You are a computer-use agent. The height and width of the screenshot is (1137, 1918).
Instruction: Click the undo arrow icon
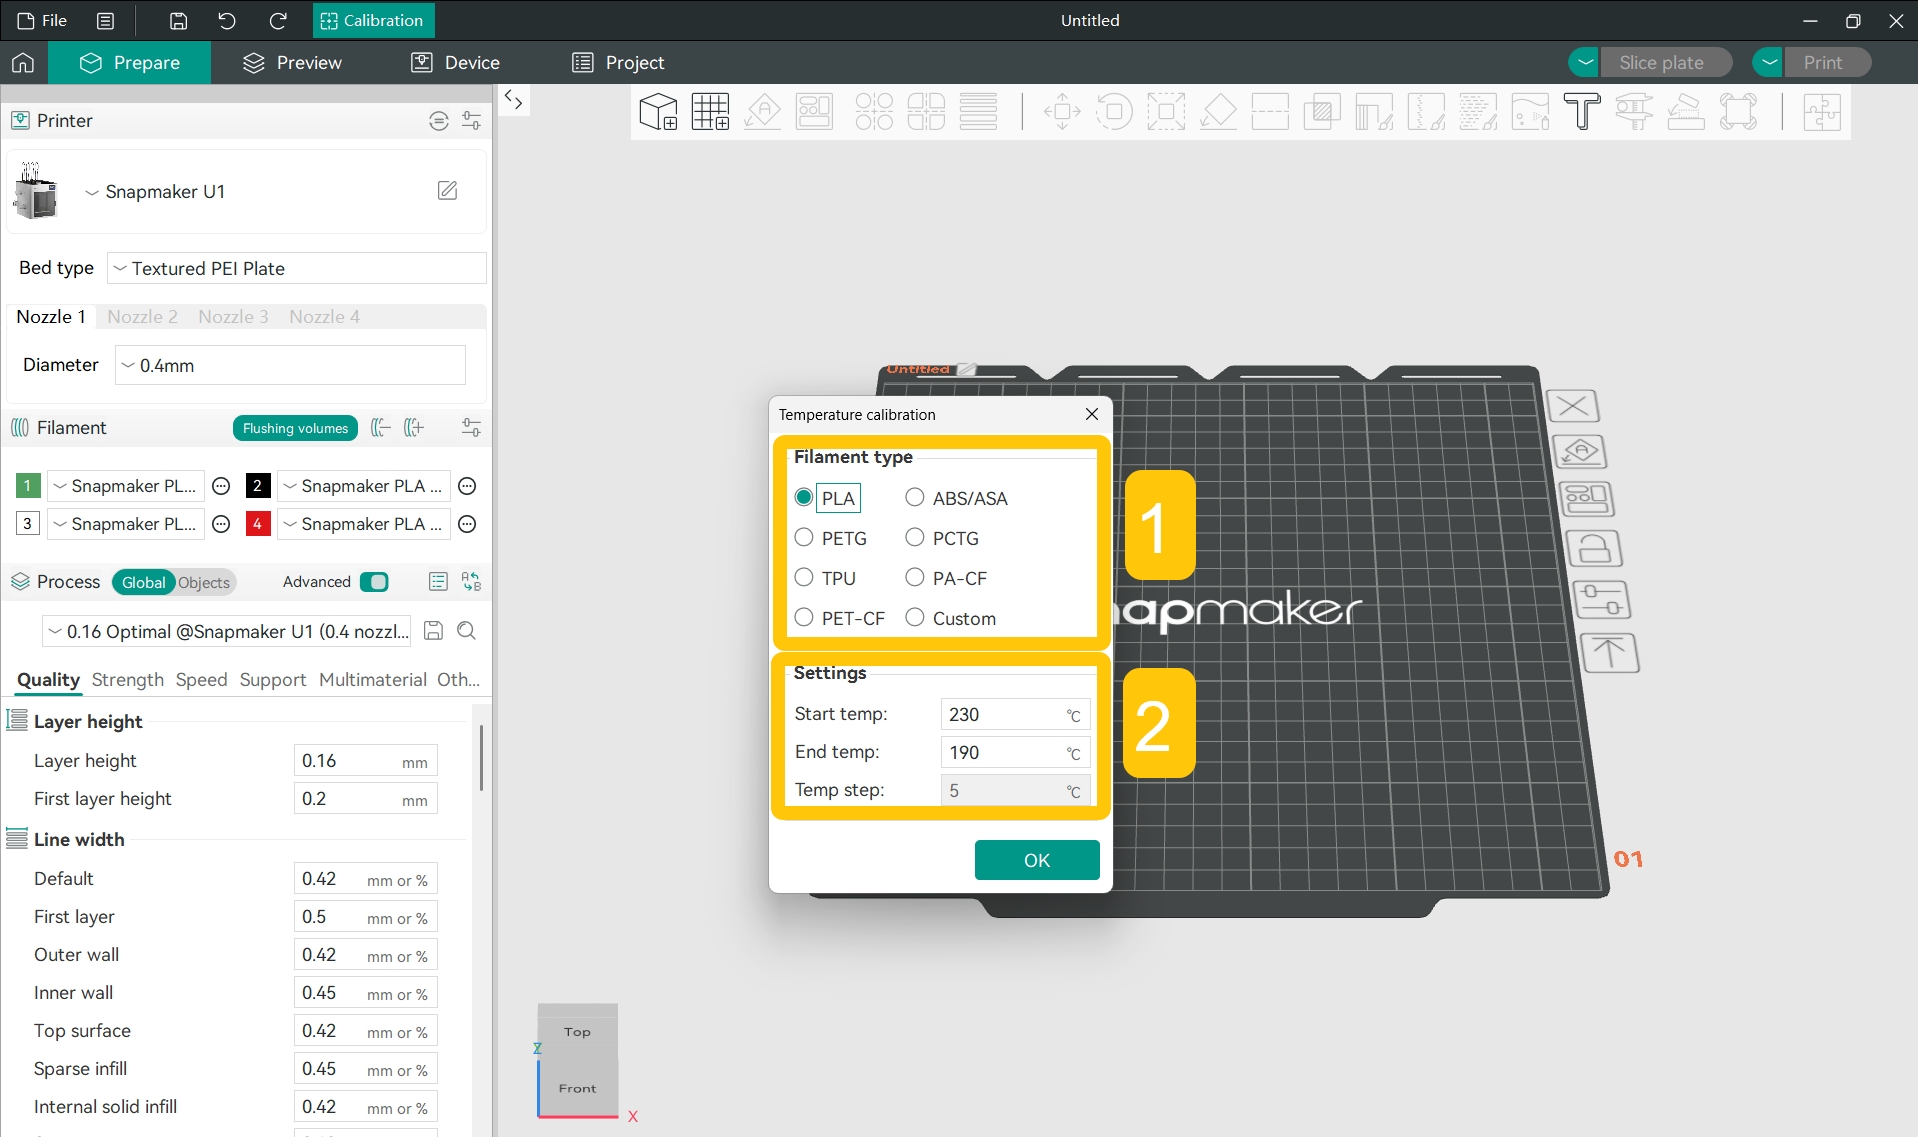click(227, 20)
